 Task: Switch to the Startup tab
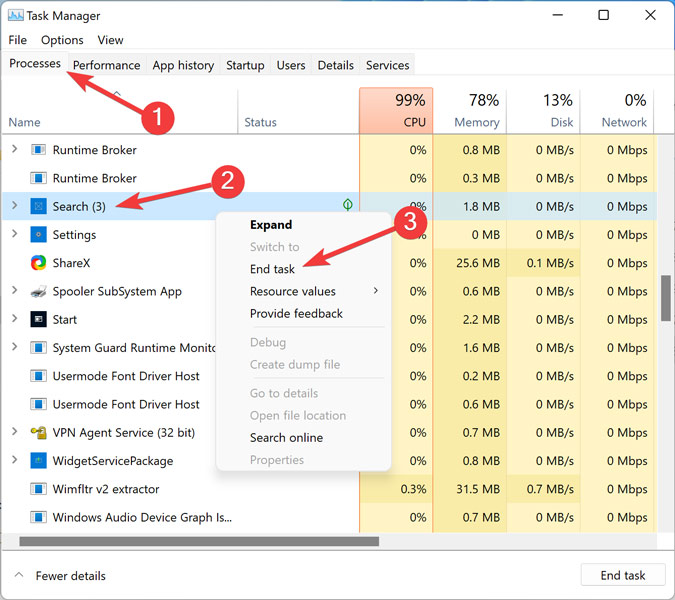[x=245, y=65]
